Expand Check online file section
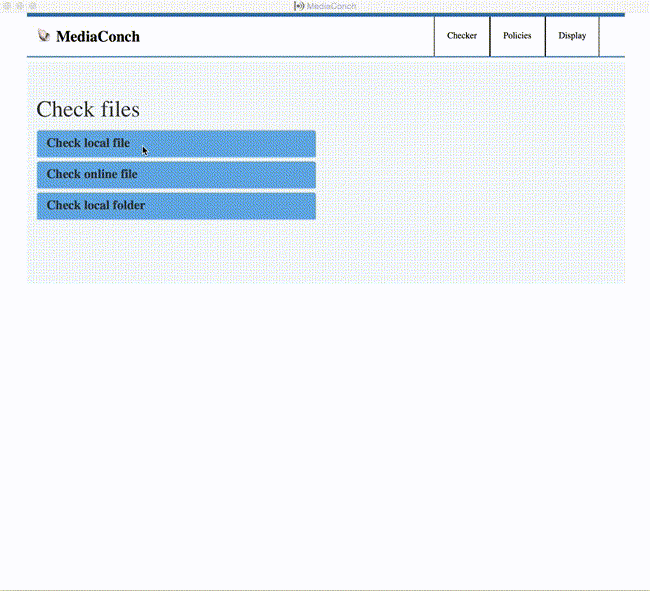This screenshot has height=591, width=650. coord(176,174)
